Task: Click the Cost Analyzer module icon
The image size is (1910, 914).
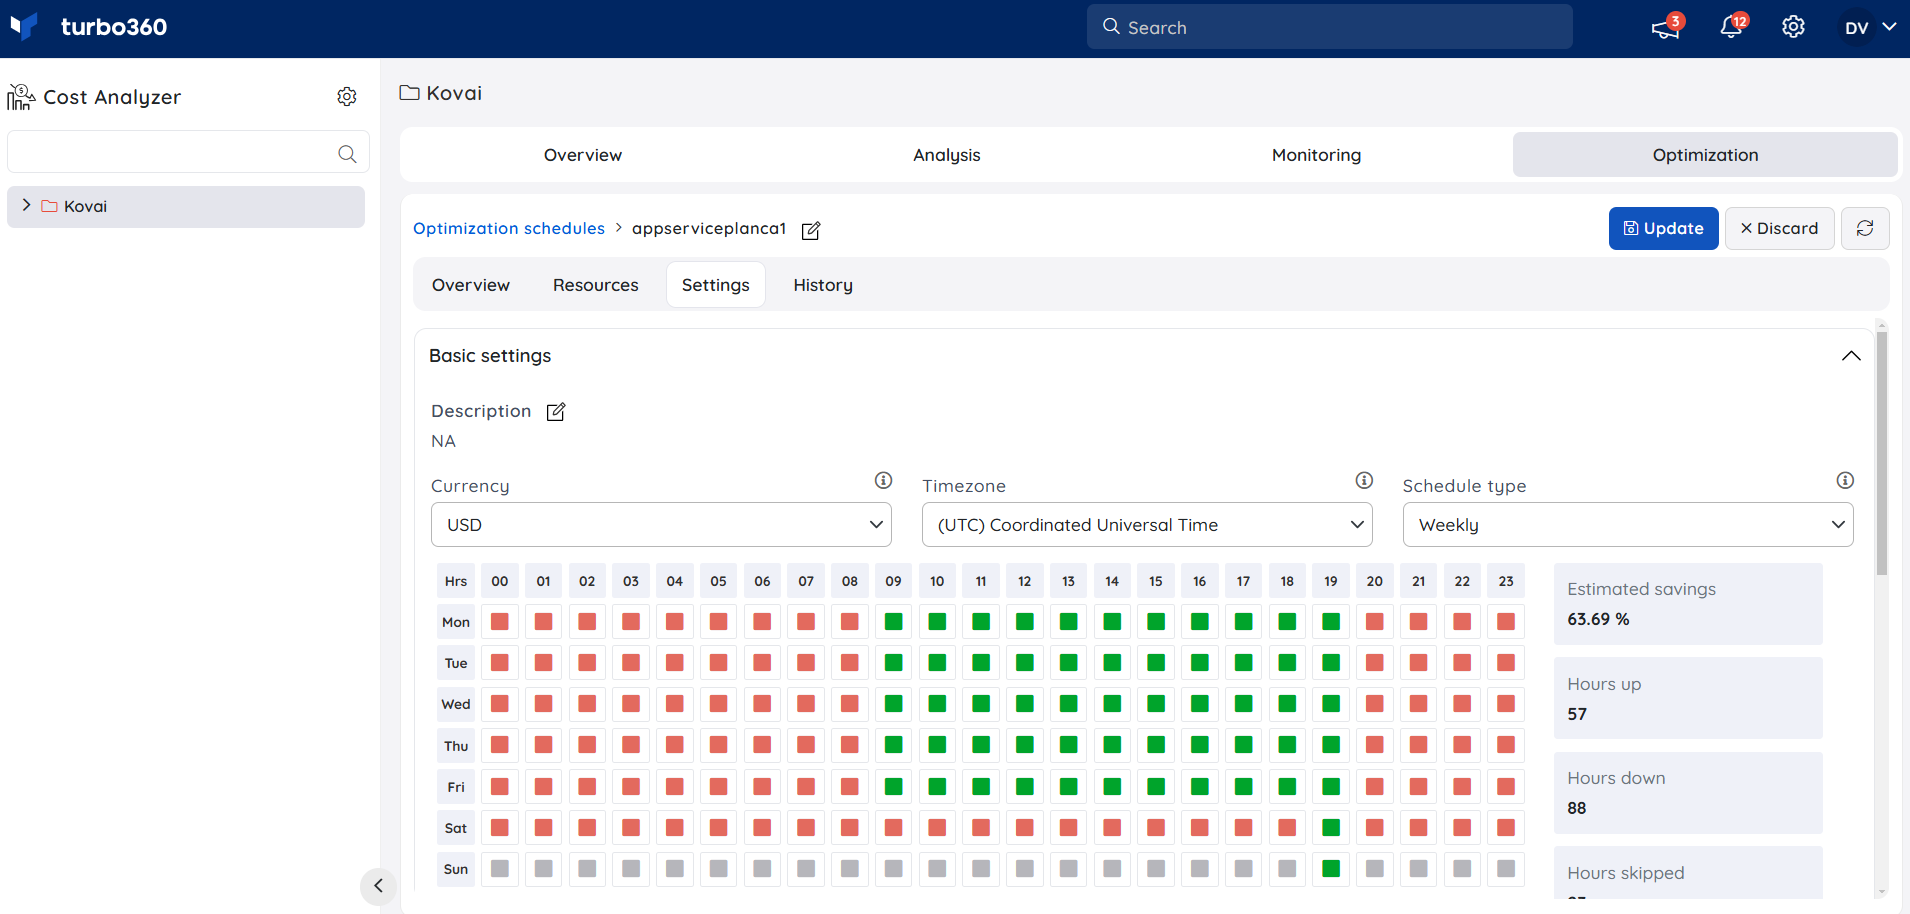Action: pyautogui.click(x=21, y=97)
